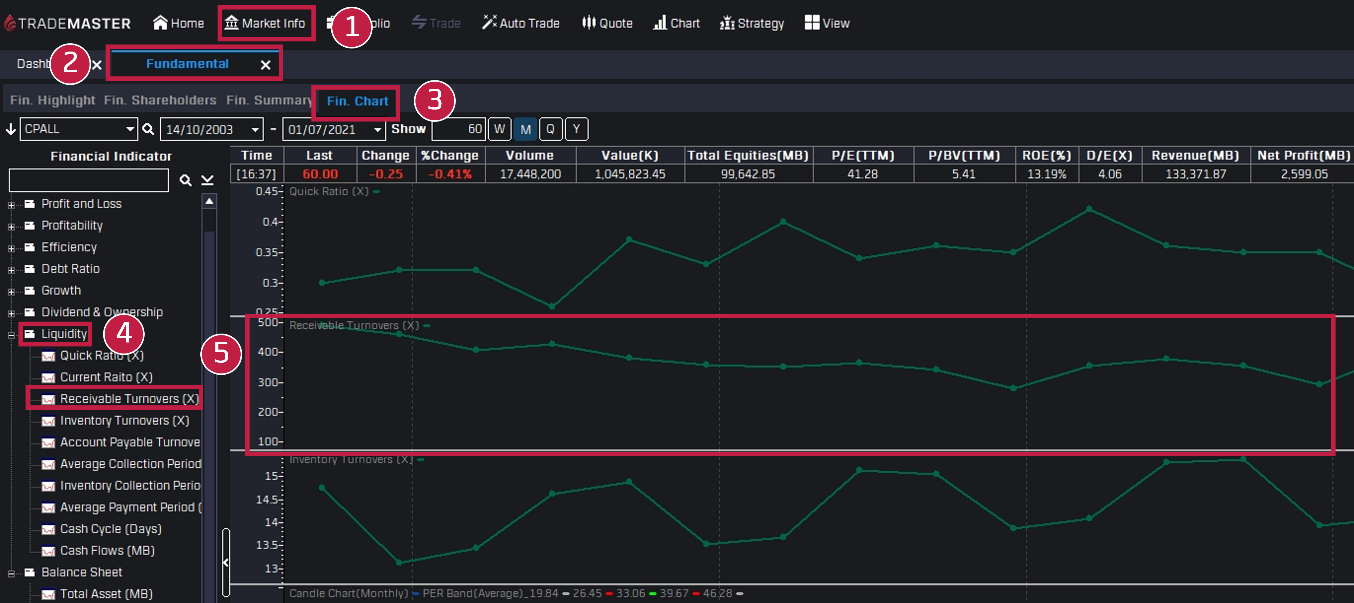Click the Show count input field
This screenshot has width=1354, height=603.
(x=458, y=129)
